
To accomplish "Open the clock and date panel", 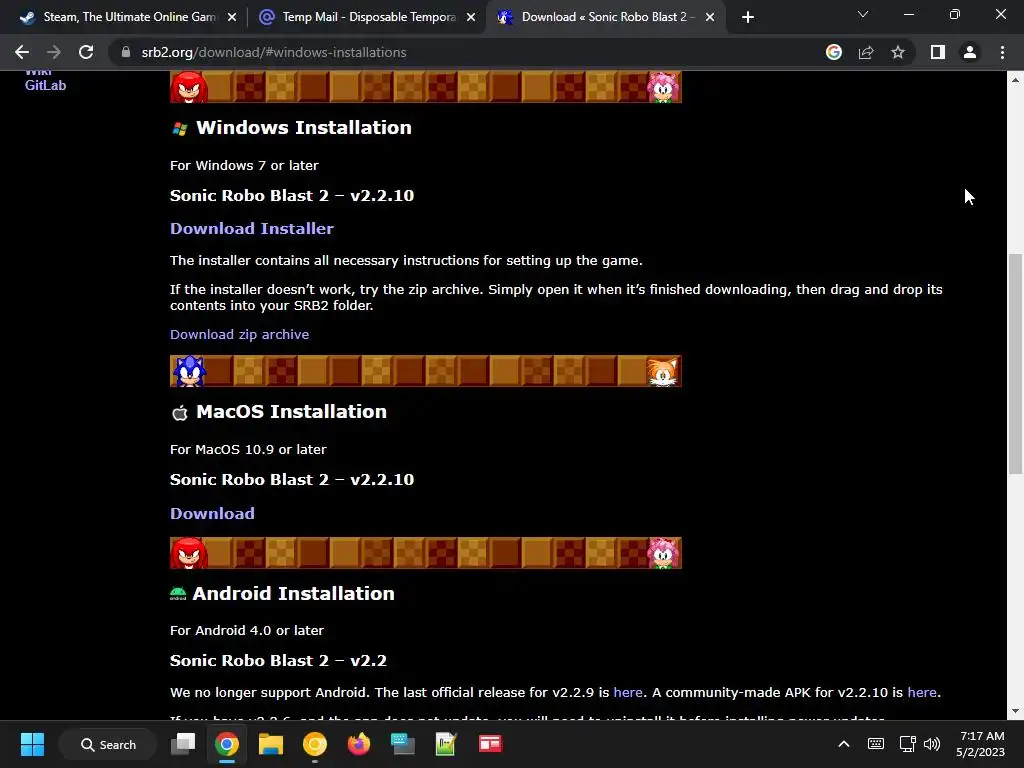I will 980,744.
